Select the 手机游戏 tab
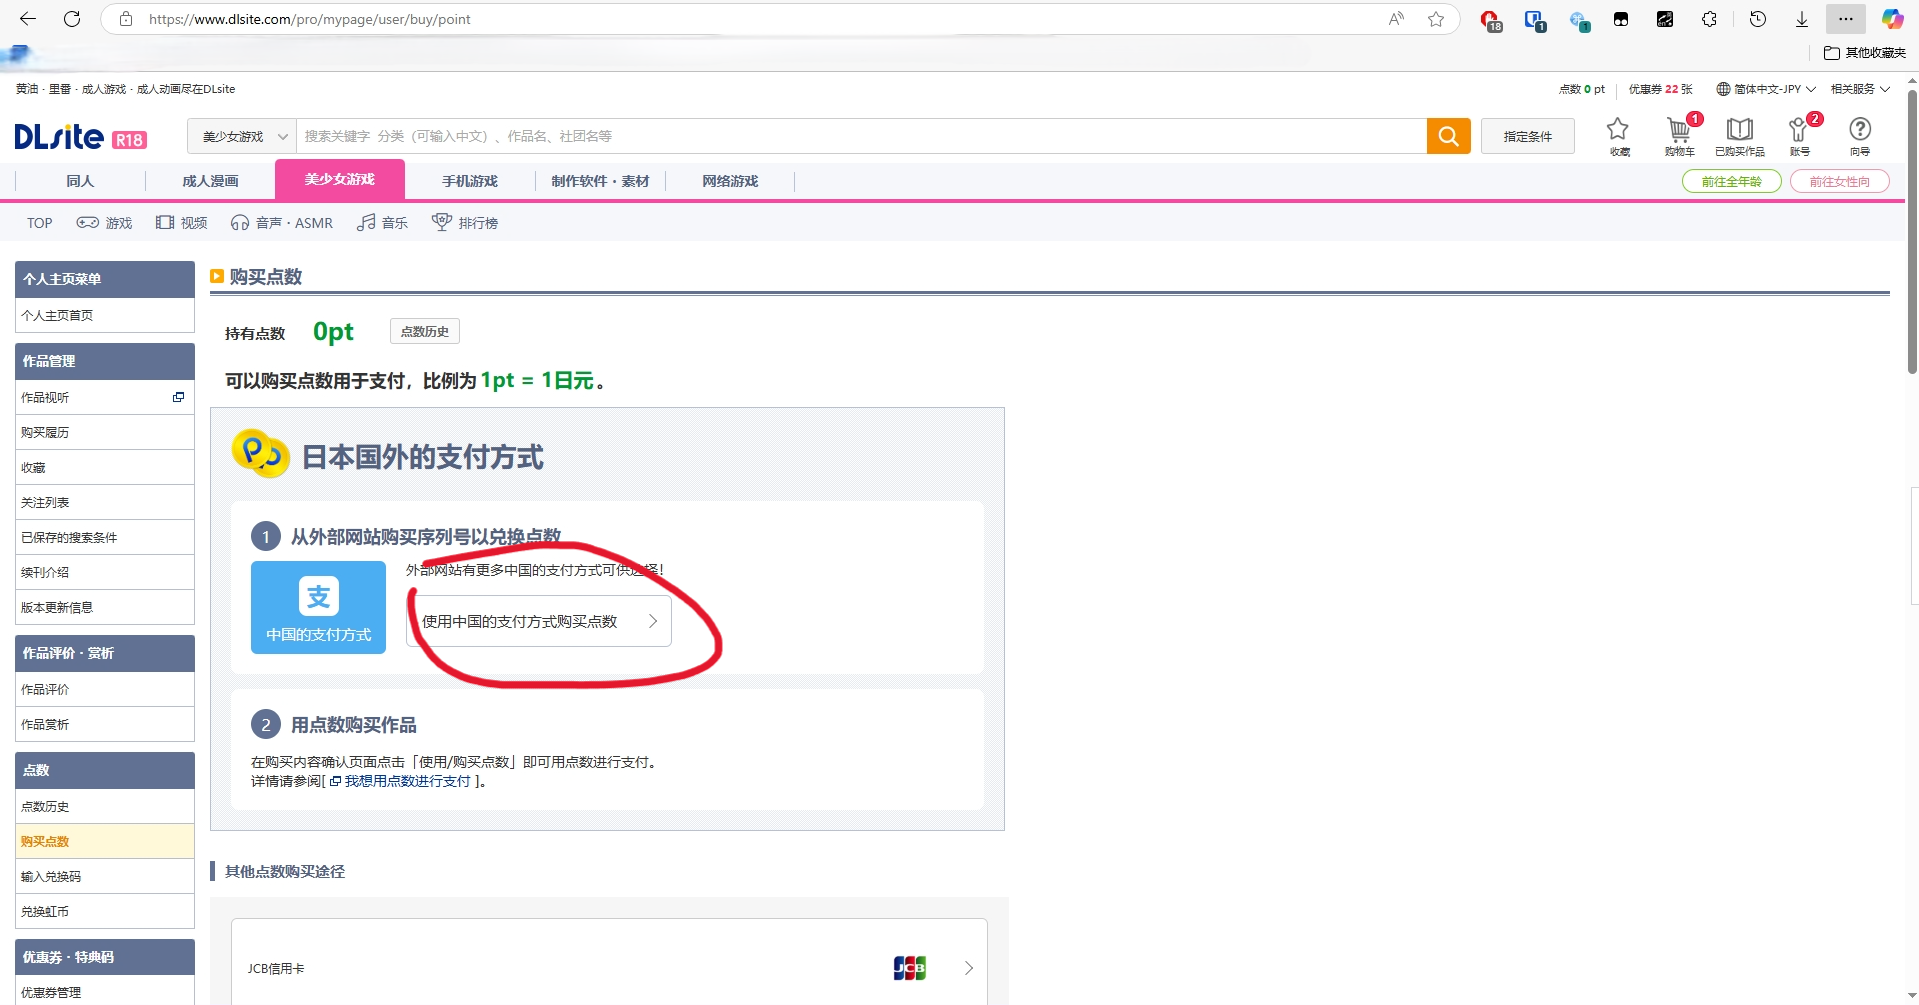The image size is (1919, 1005). pos(469,181)
